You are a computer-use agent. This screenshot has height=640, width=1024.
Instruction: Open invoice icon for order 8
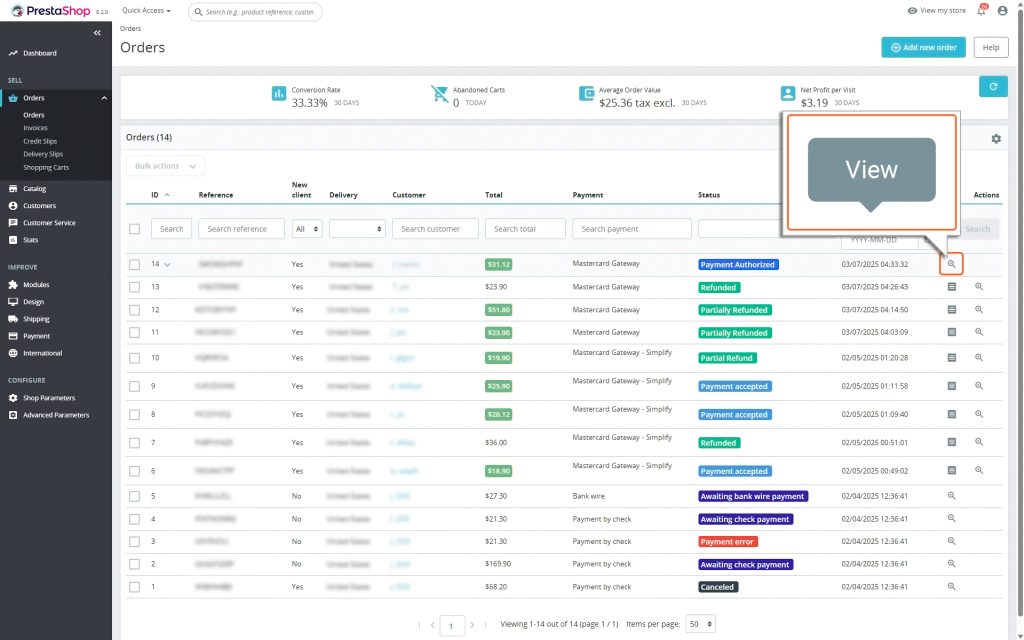tap(952, 414)
